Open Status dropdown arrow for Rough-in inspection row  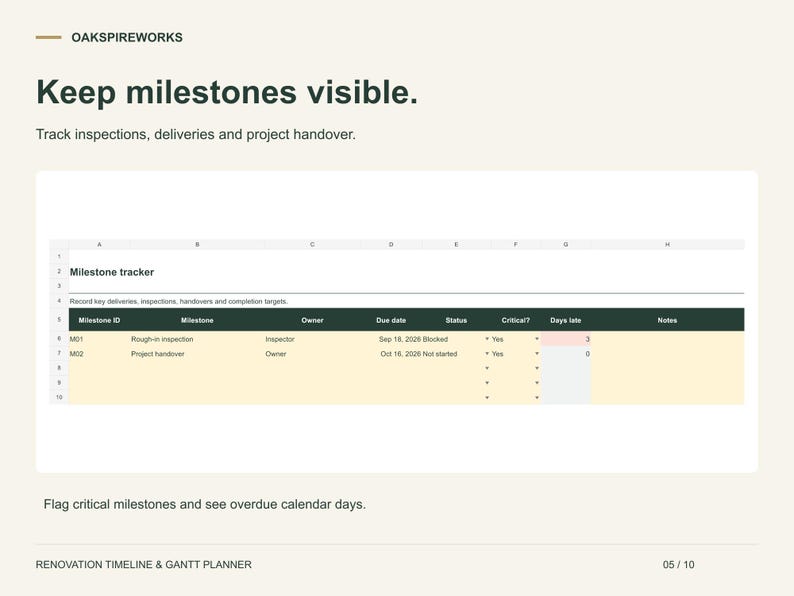coord(487,339)
